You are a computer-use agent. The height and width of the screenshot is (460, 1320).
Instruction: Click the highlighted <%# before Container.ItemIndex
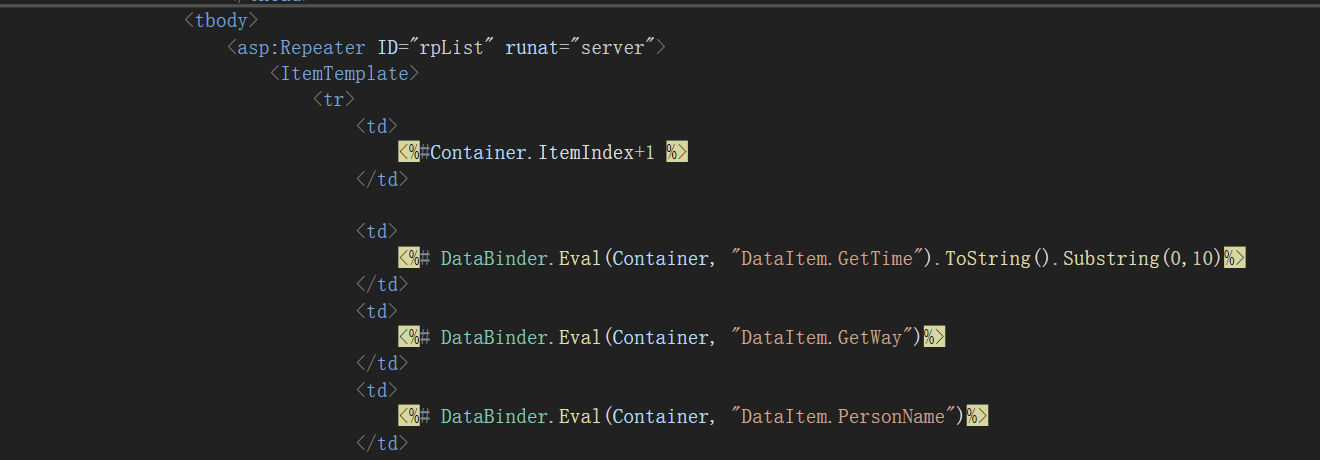414,152
